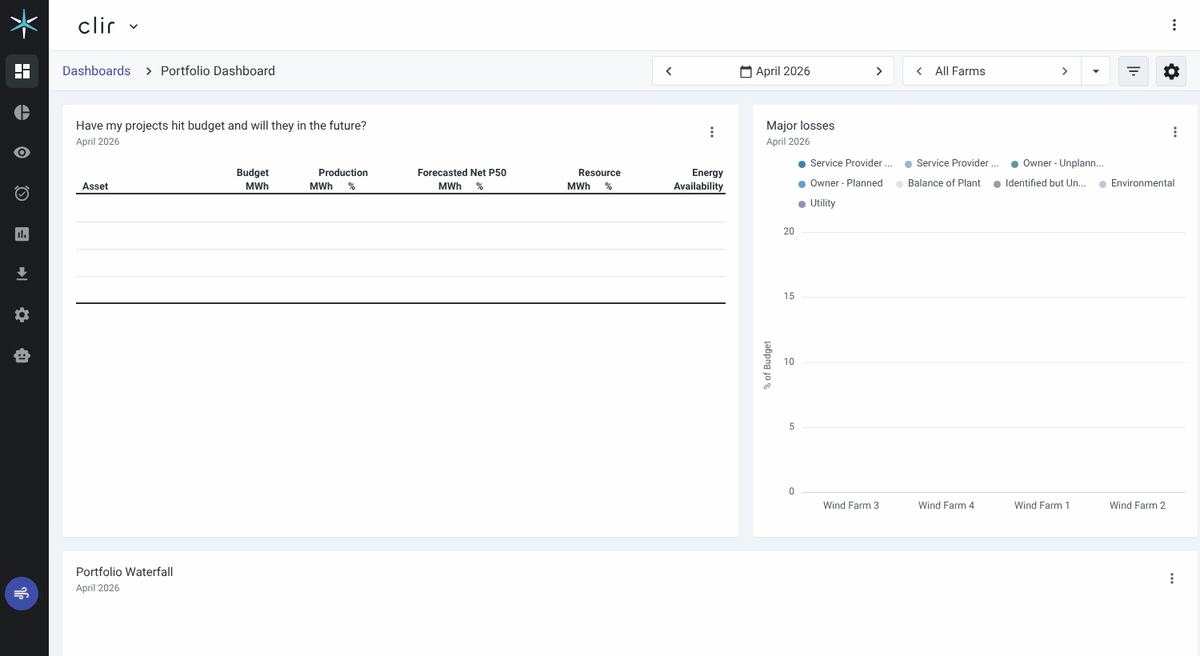Click the Wind Farm 3 axis label

(851, 505)
